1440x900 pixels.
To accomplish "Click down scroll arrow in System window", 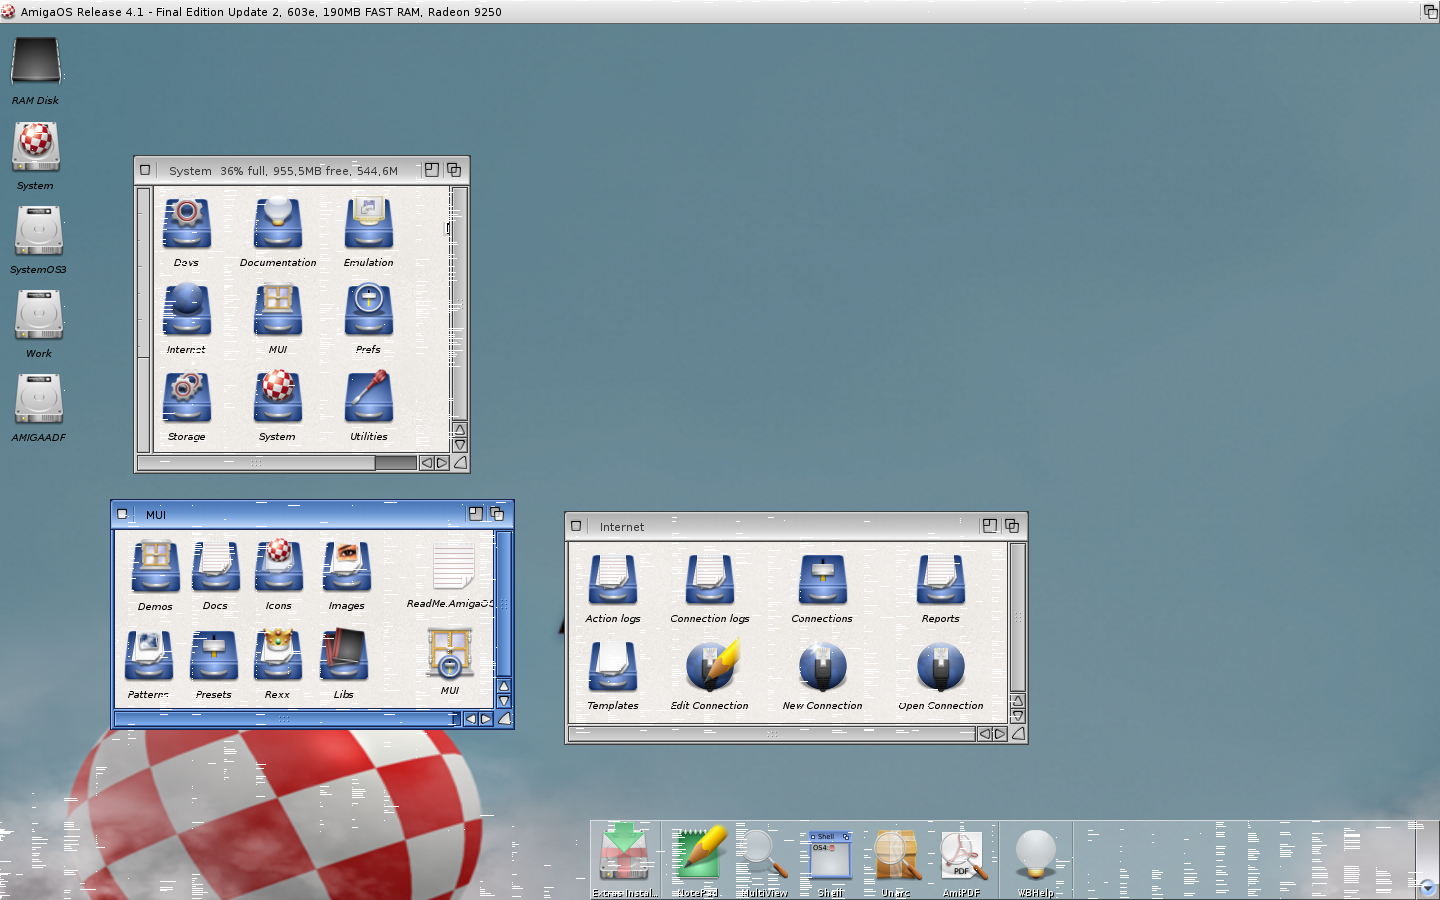I will [x=459, y=445].
